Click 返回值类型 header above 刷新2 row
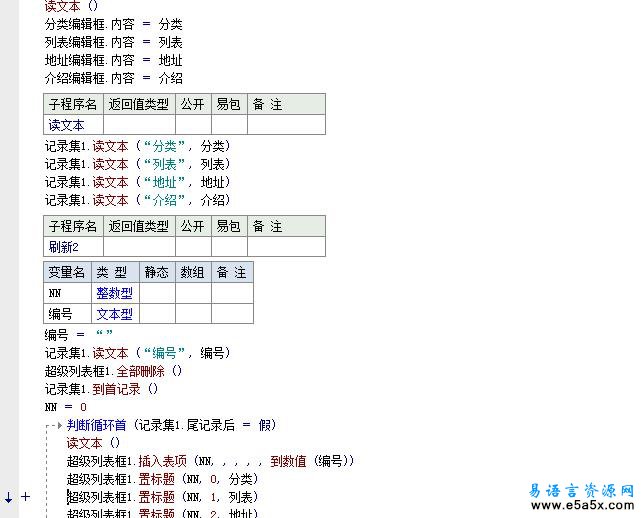643x518 pixels. [139, 226]
